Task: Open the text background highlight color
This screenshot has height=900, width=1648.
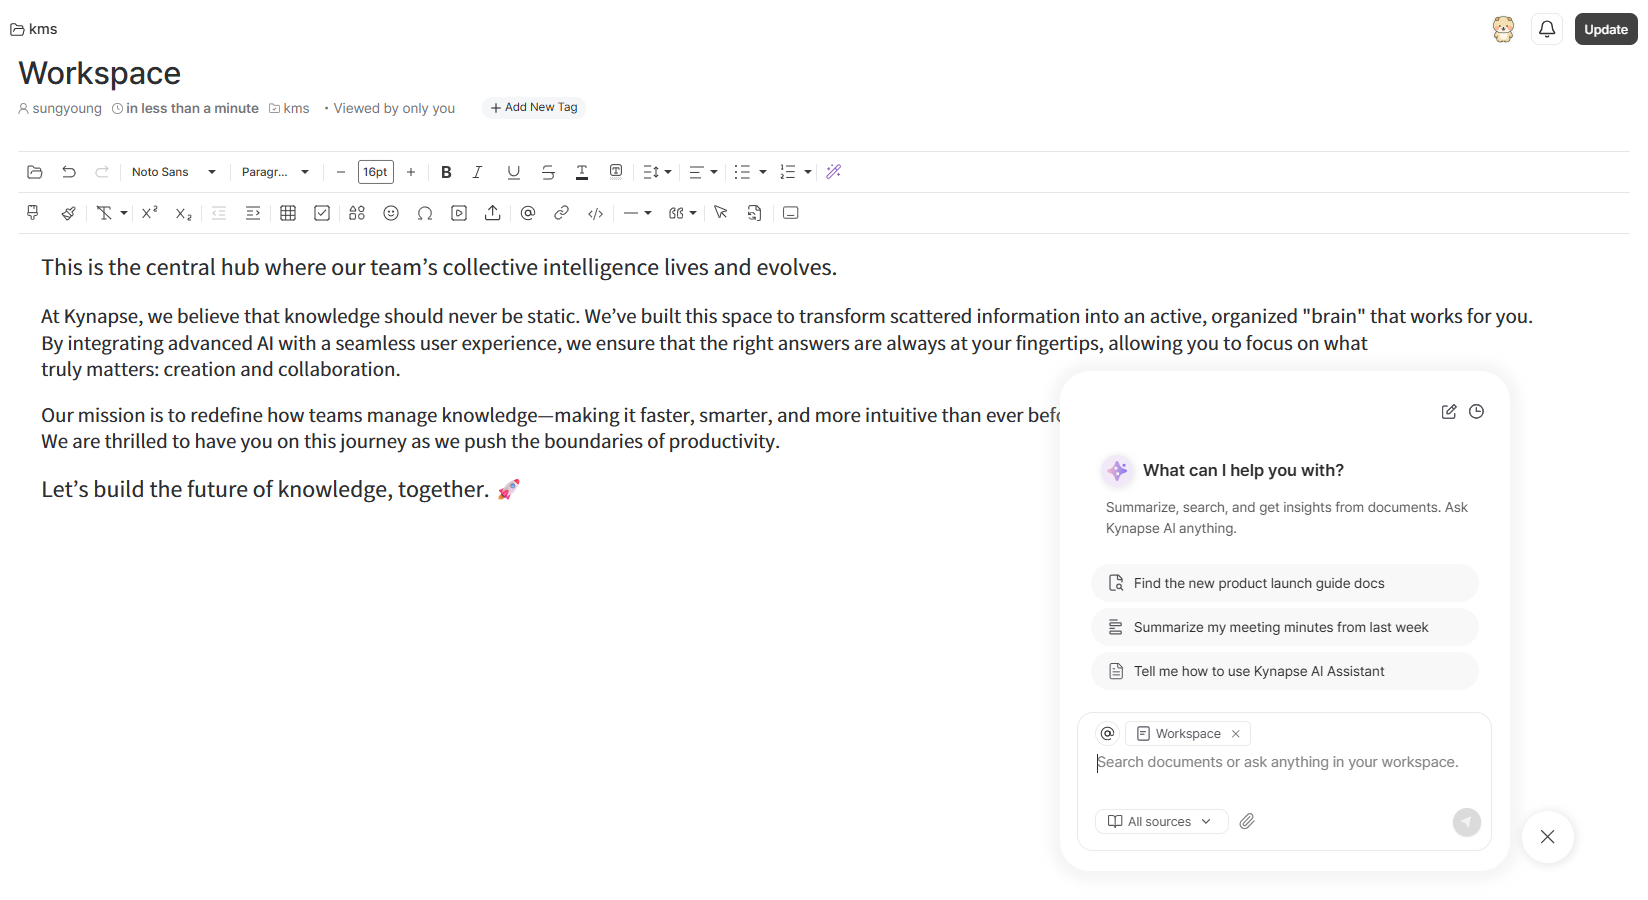Action: 616,172
